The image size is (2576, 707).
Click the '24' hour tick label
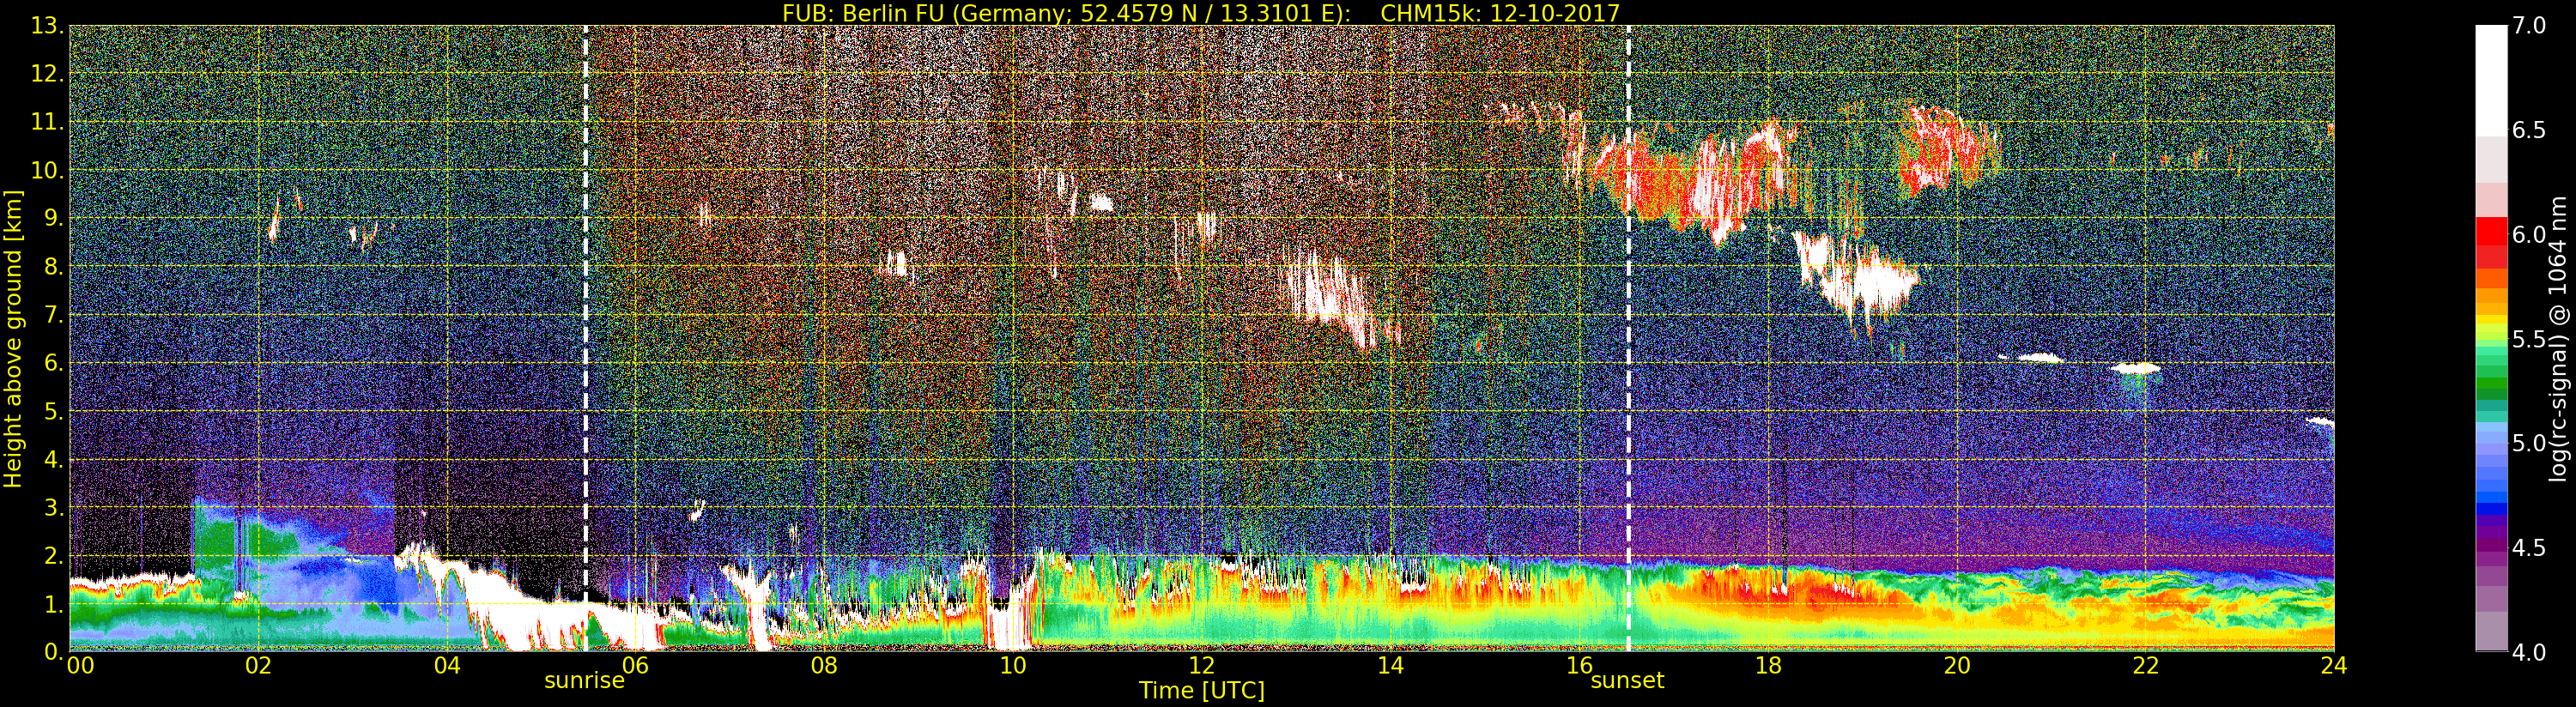2334,665
